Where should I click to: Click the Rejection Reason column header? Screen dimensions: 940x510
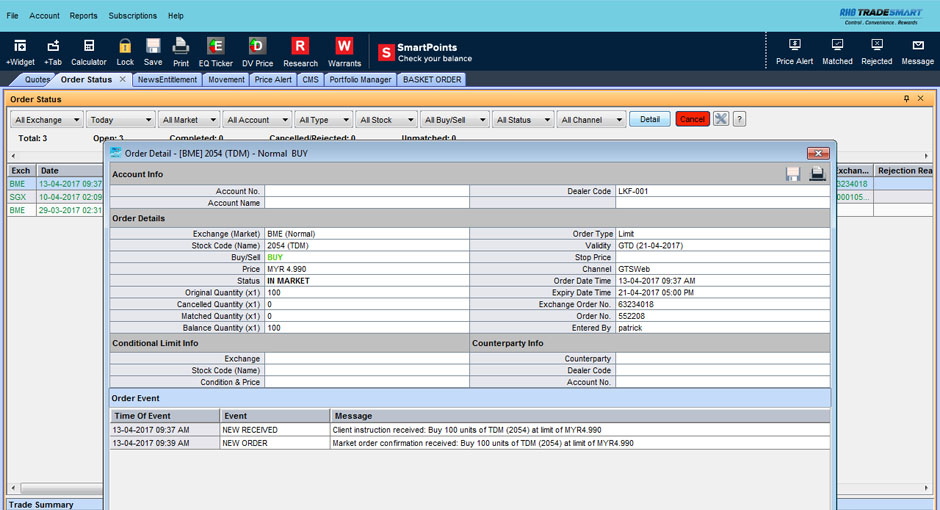(x=903, y=171)
